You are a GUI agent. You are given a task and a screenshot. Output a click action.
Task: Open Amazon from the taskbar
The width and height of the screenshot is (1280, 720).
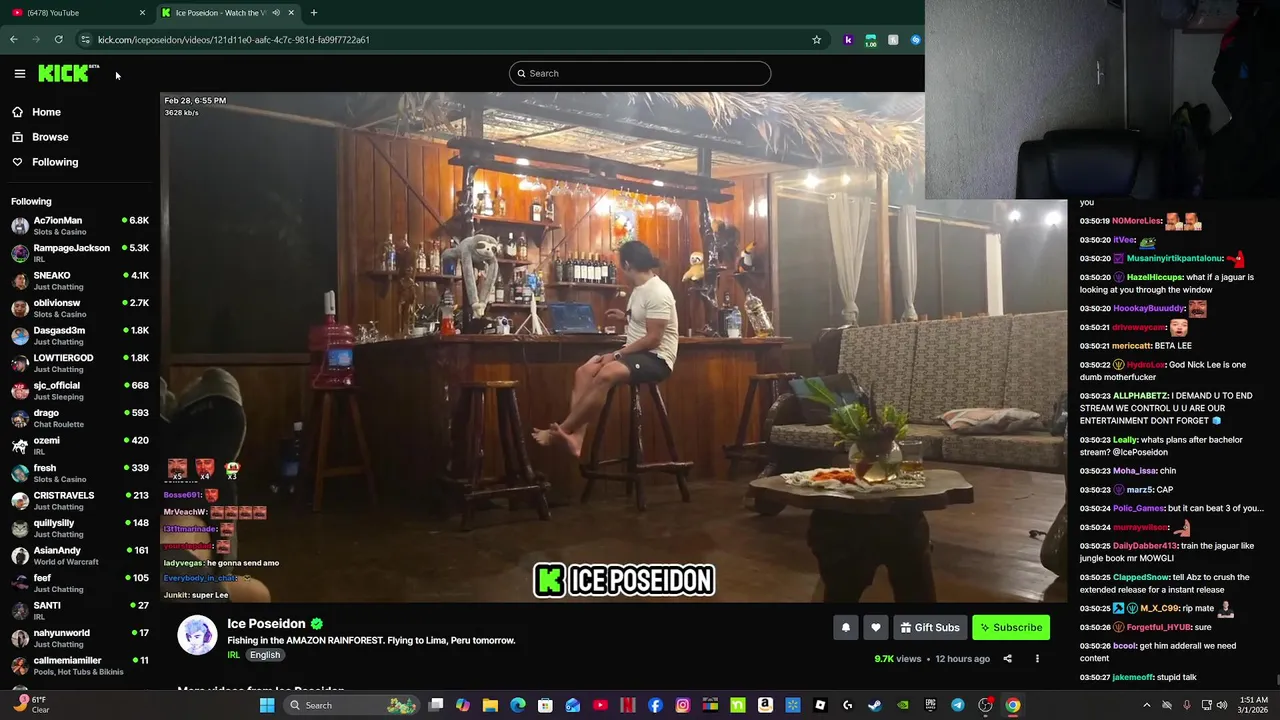(765, 705)
